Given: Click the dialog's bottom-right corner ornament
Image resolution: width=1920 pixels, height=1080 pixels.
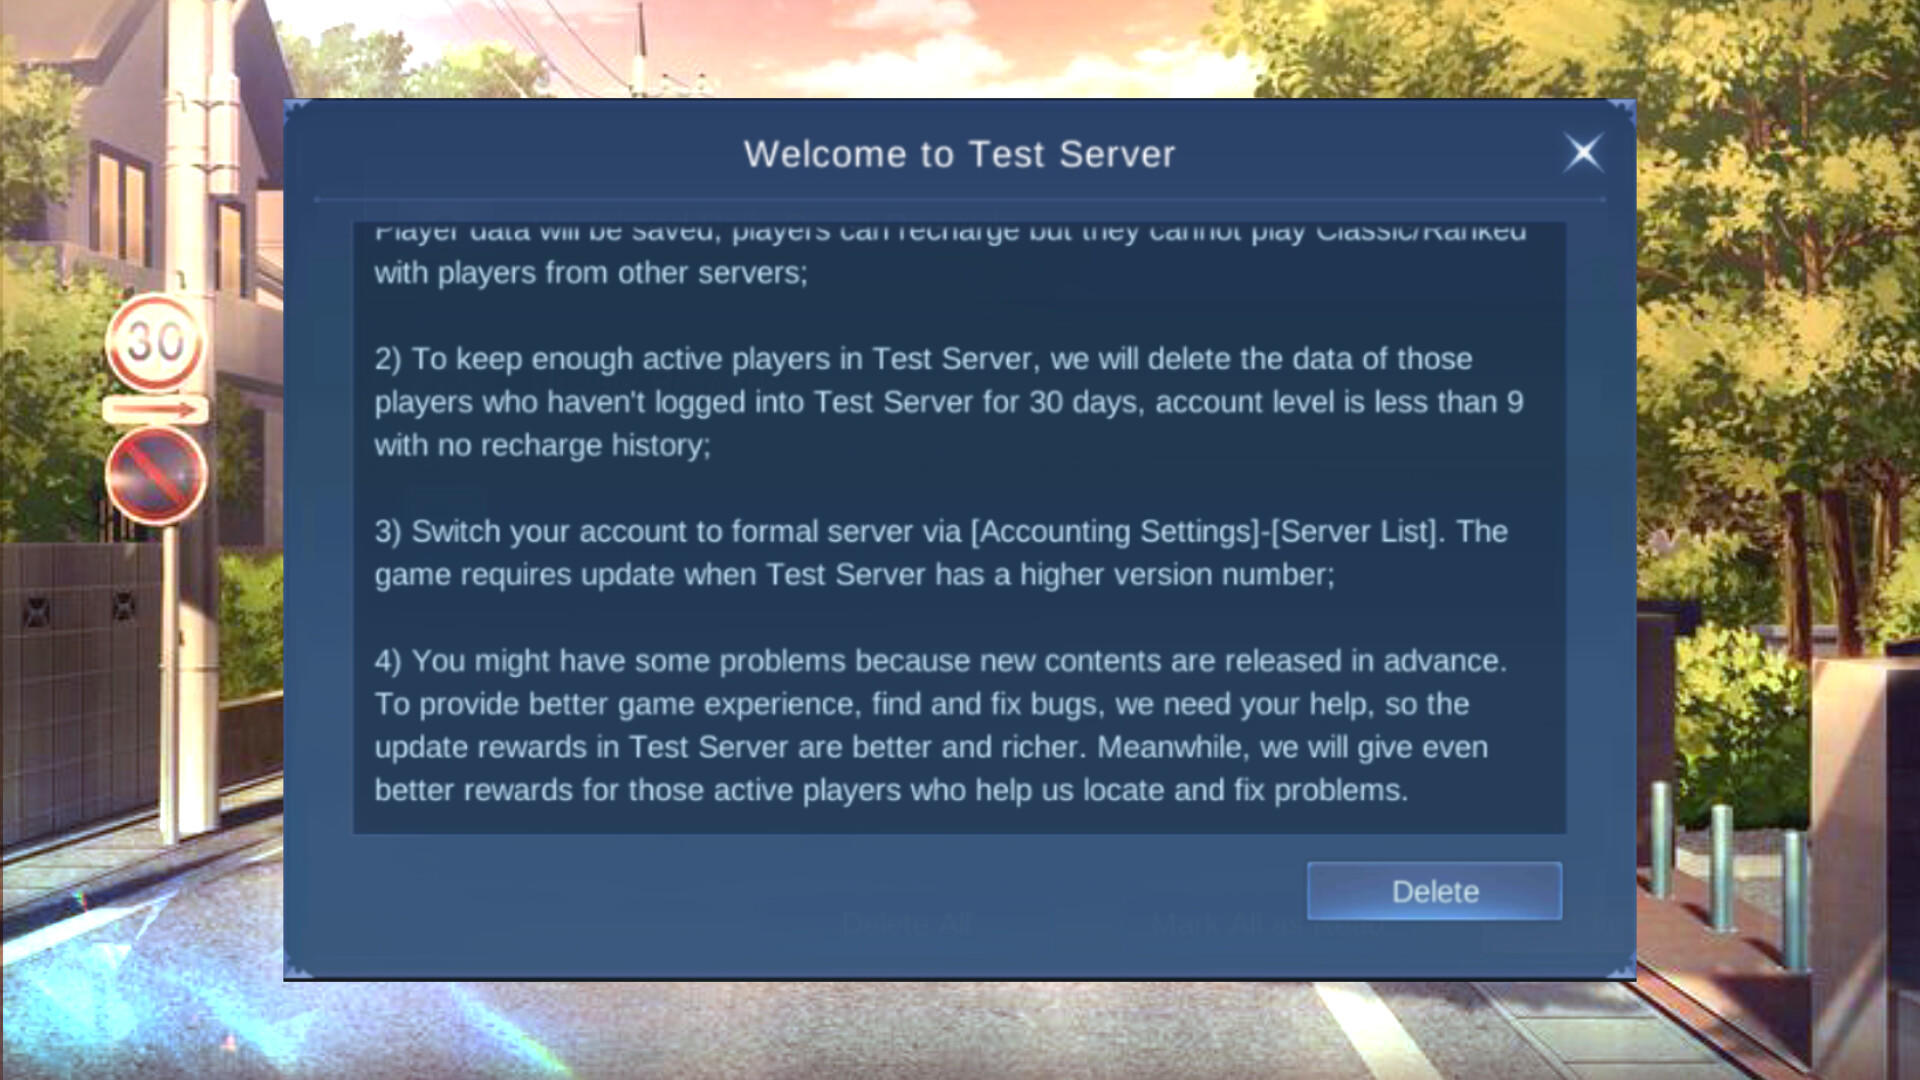Looking at the screenshot, I should [1622, 966].
